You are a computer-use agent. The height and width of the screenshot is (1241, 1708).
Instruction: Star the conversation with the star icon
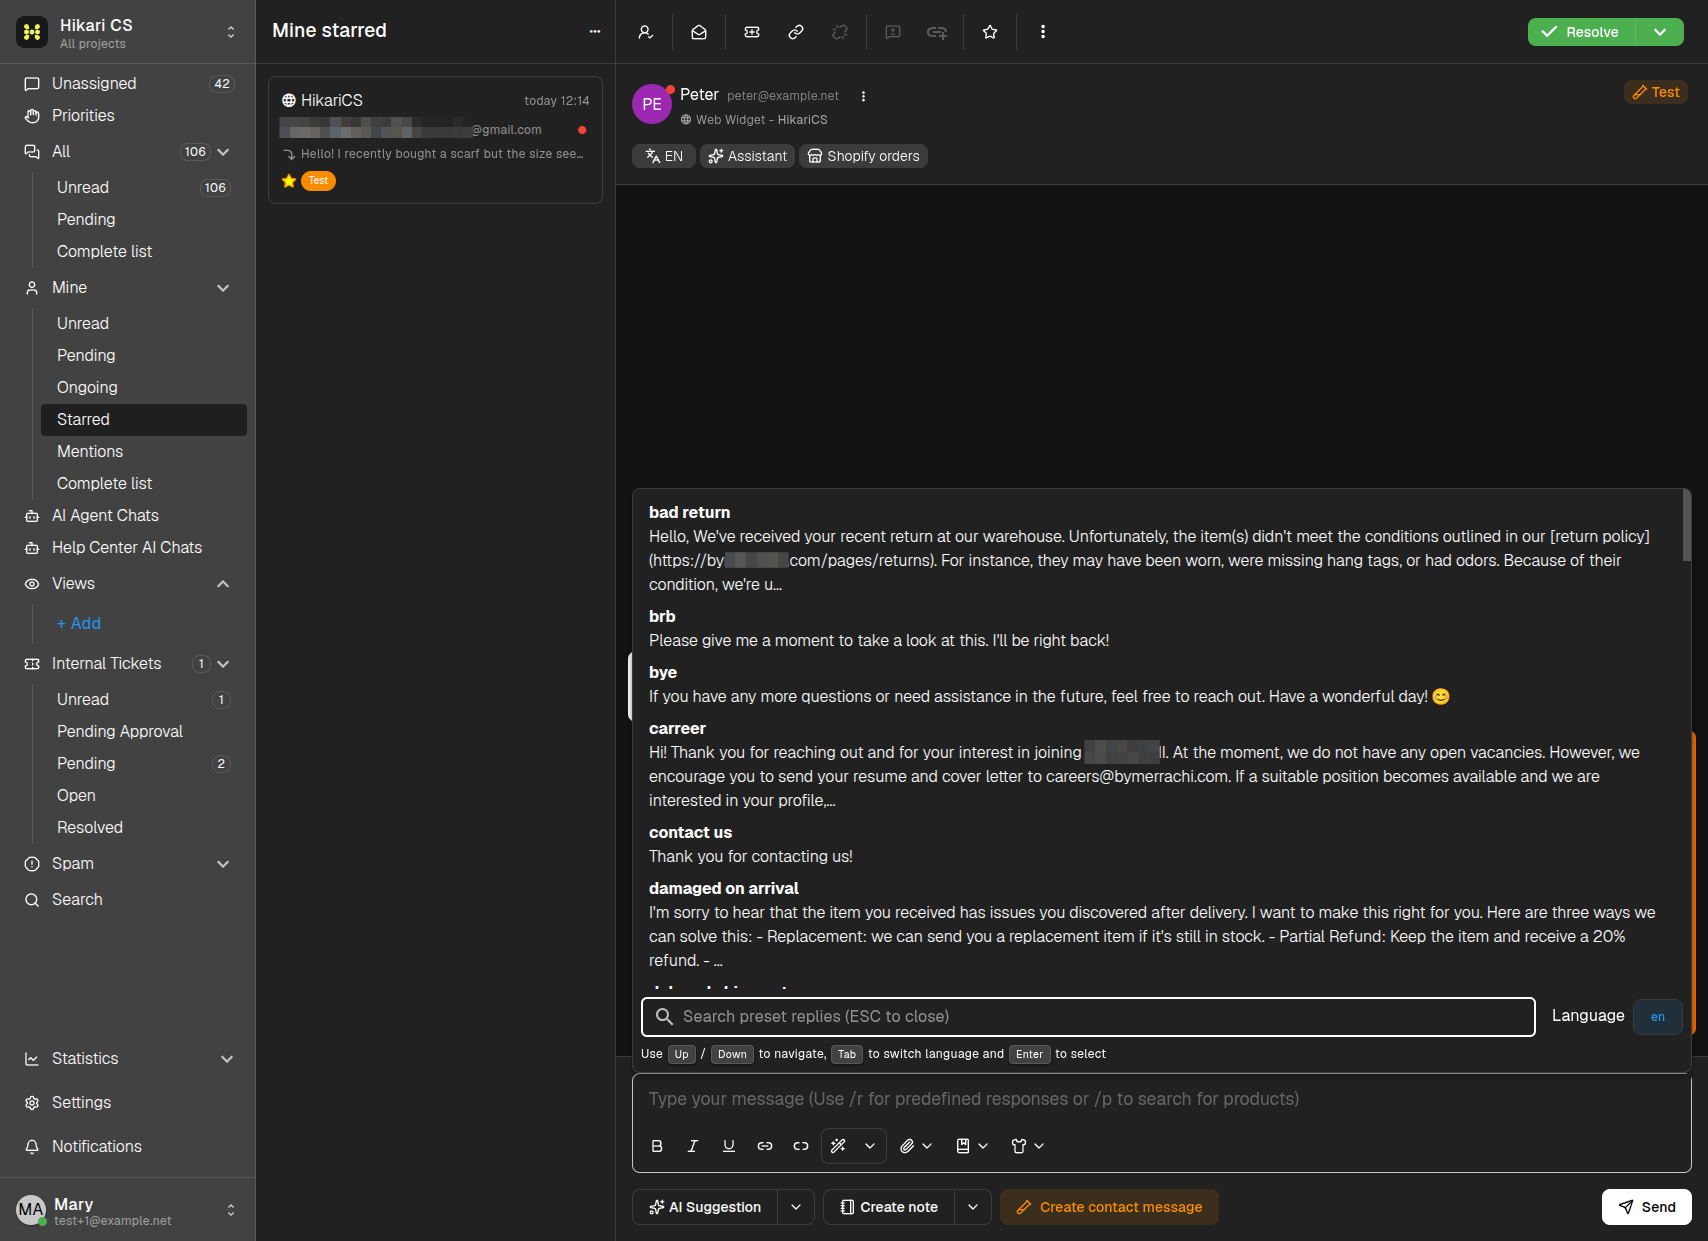click(990, 32)
